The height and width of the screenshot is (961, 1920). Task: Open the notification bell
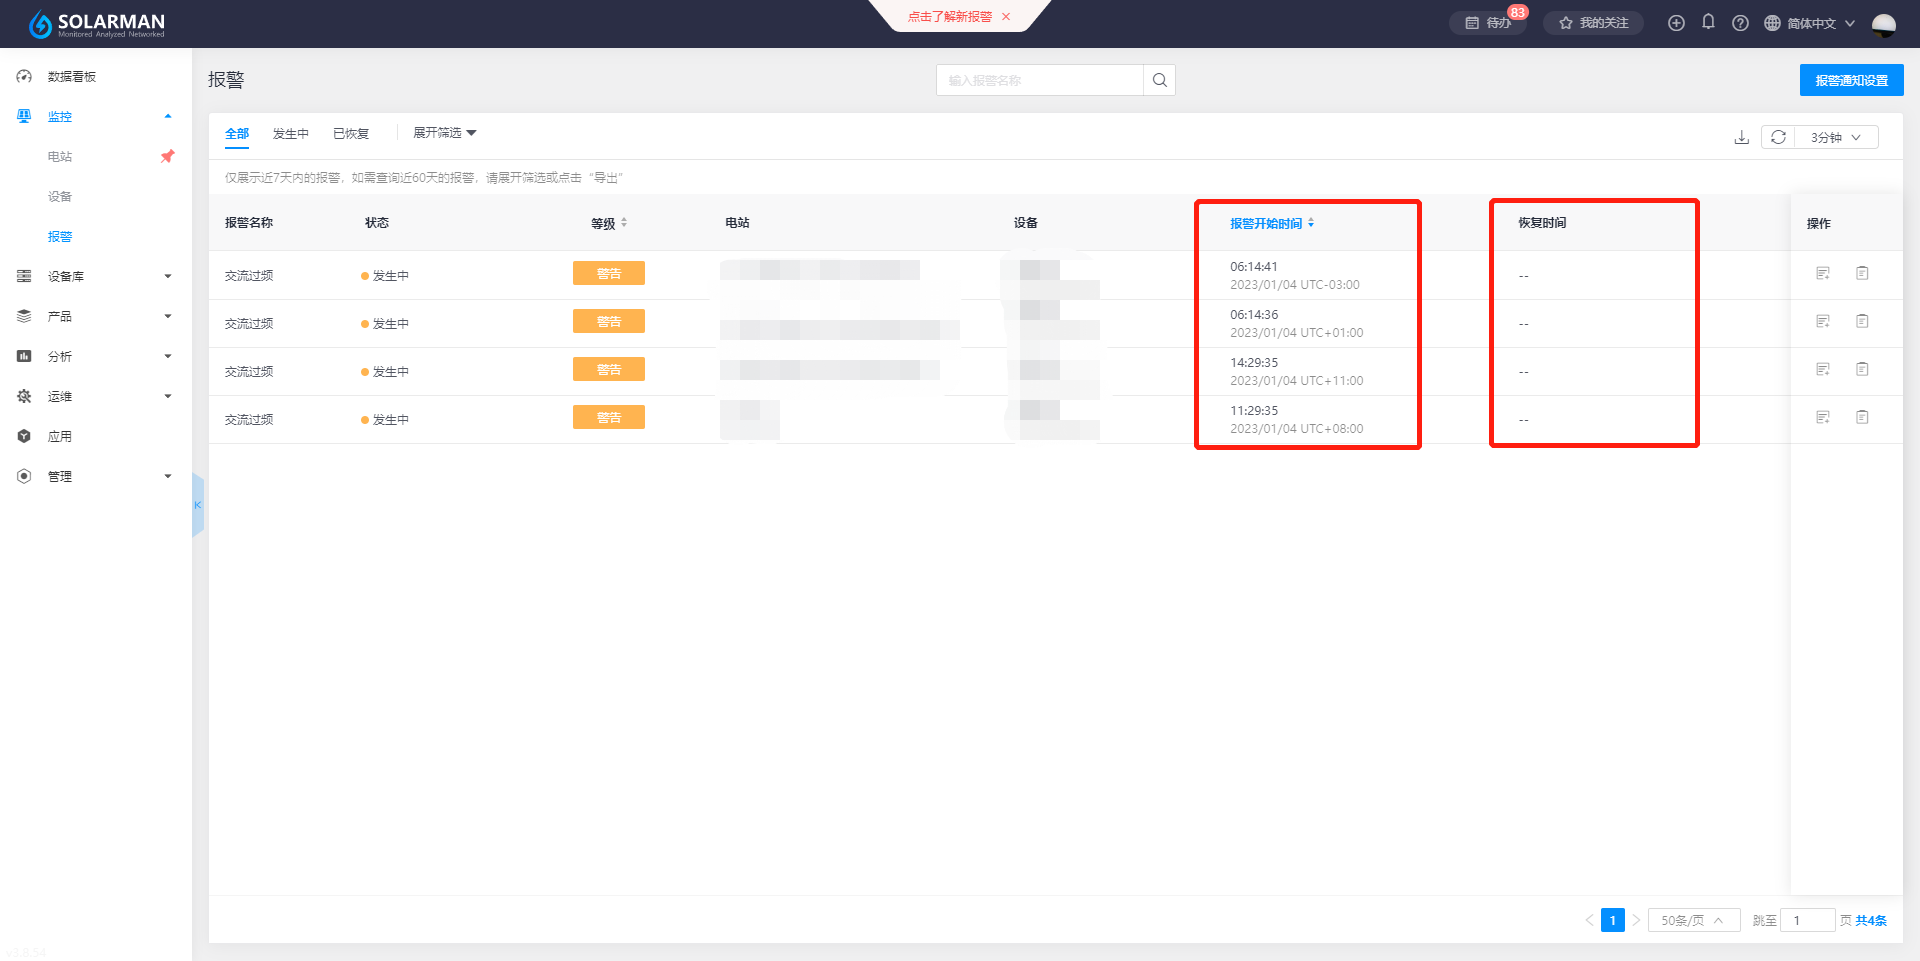pyautogui.click(x=1708, y=22)
